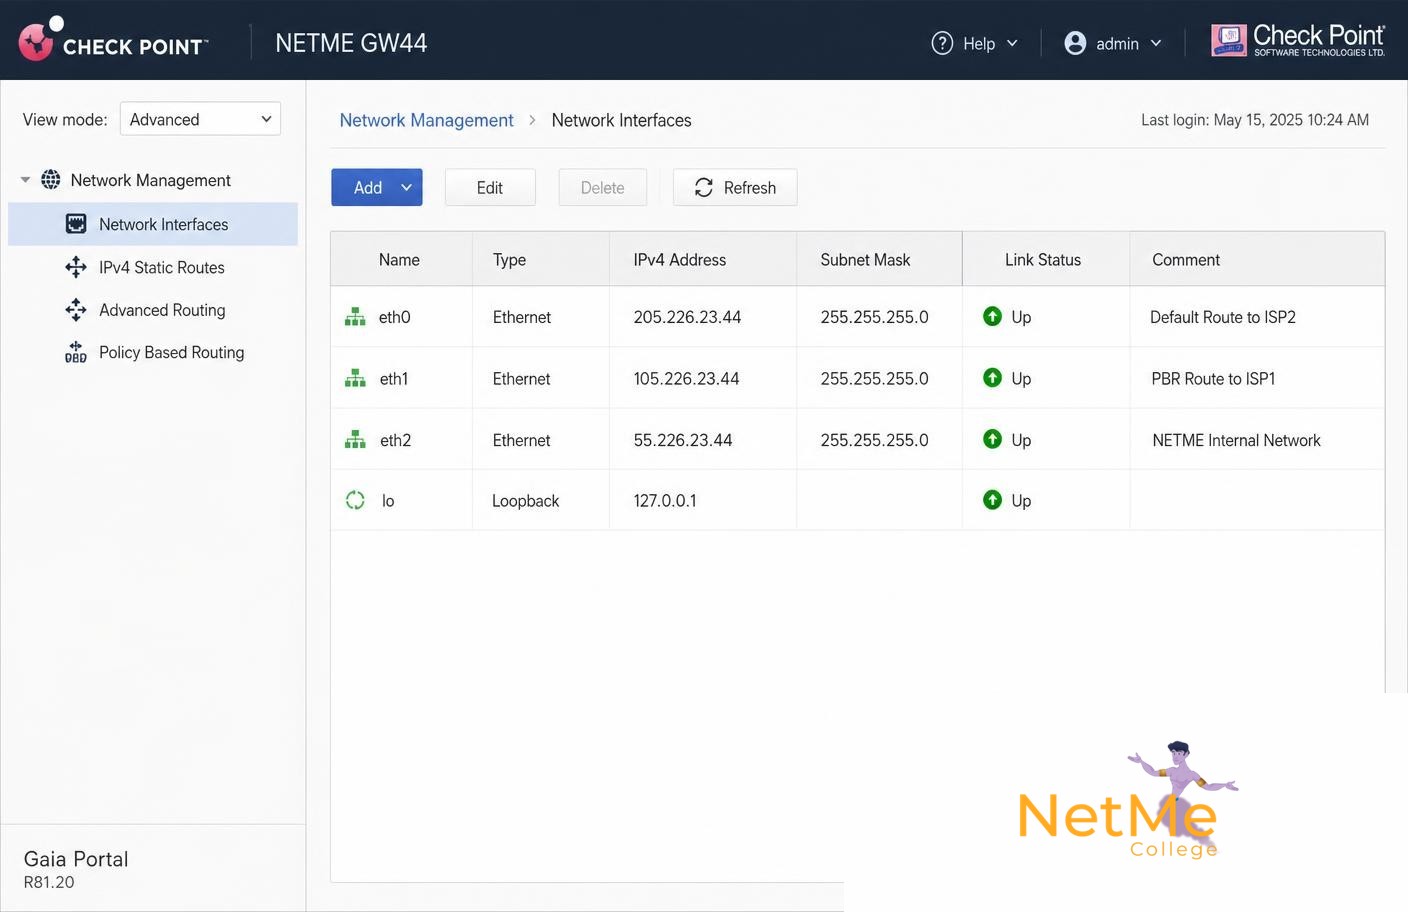
Task: Click the admin user avatar icon
Action: 1075,43
